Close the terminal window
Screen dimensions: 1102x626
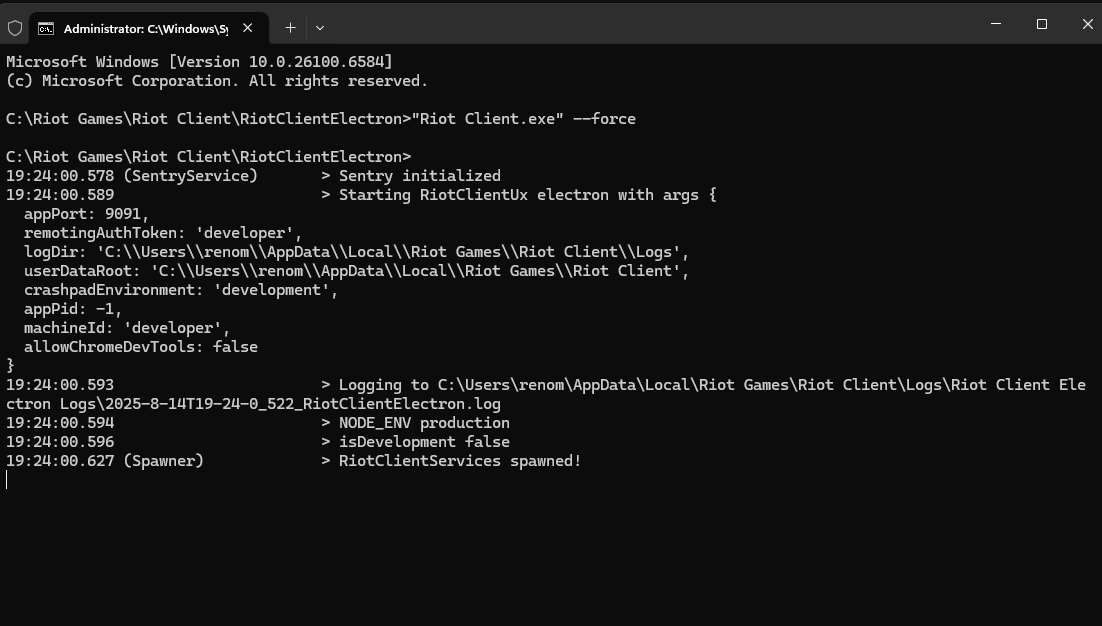pyautogui.click(x=1087, y=24)
